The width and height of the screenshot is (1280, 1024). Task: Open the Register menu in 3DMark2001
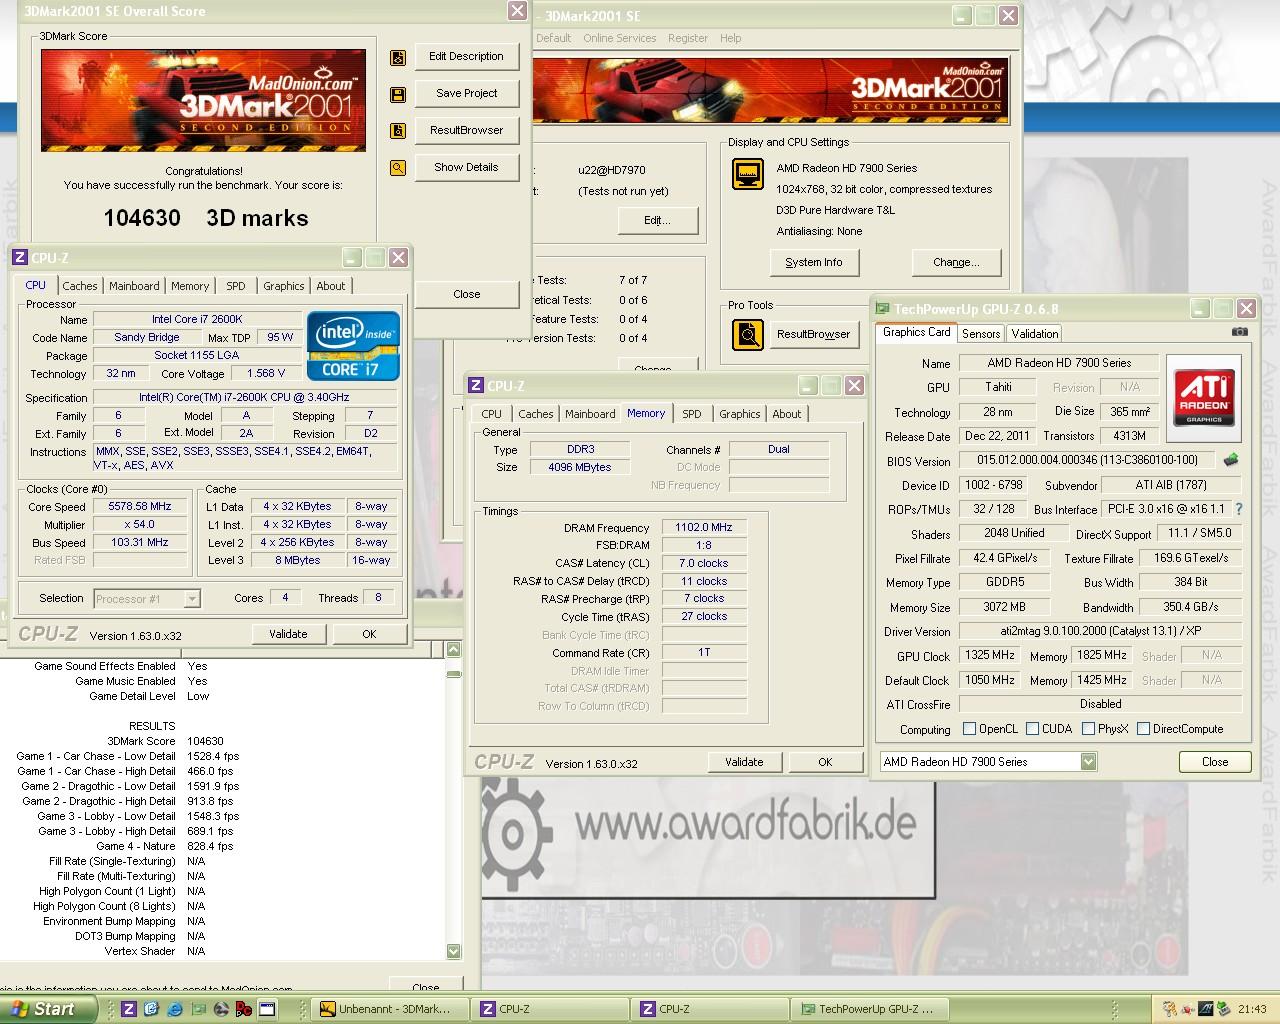688,38
